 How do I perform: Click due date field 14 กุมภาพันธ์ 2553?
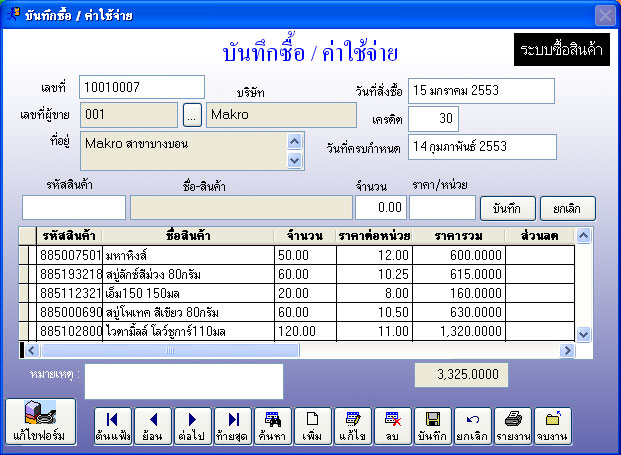482,147
